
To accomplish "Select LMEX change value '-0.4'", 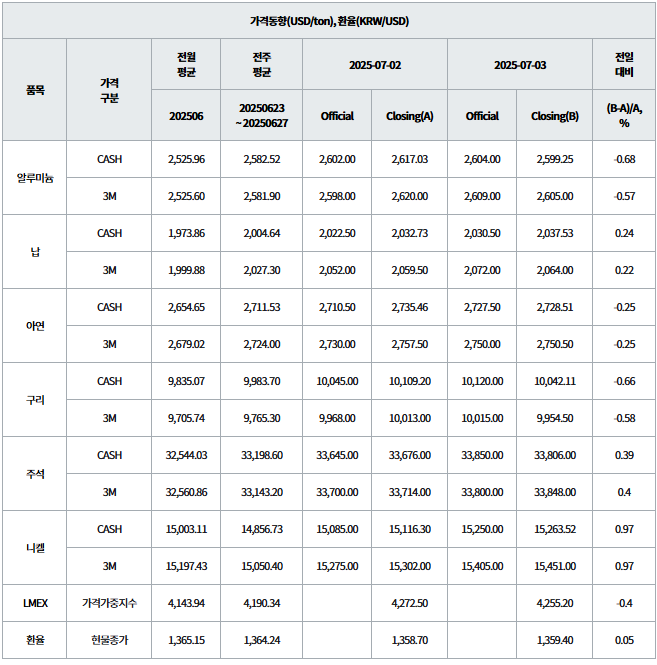I will click(x=624, y=603).
